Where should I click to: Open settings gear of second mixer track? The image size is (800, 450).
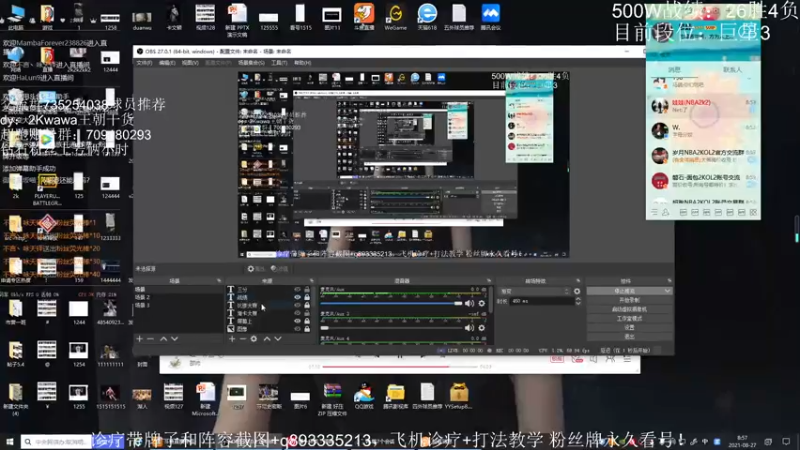tap(482, 328)
